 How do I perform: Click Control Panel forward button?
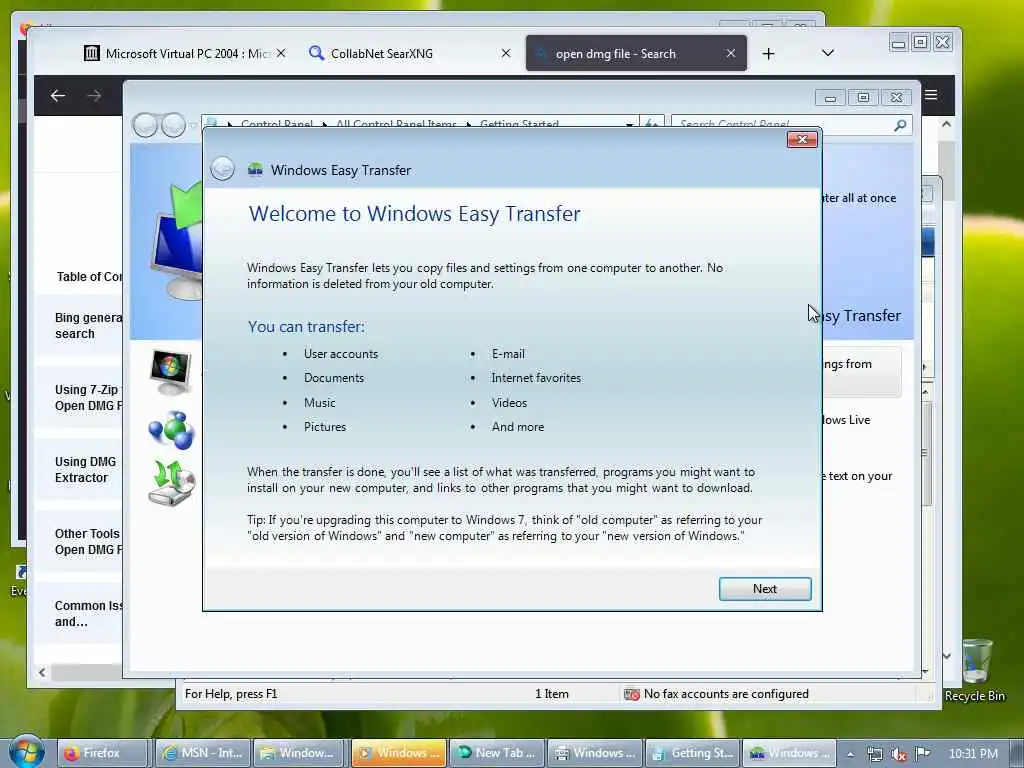click(173, 125)
